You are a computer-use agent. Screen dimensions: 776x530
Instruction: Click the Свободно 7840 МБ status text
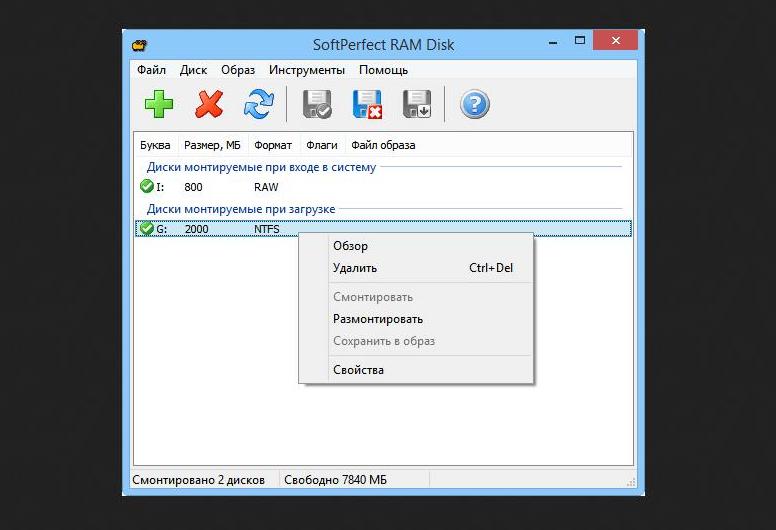coord(336,480)
